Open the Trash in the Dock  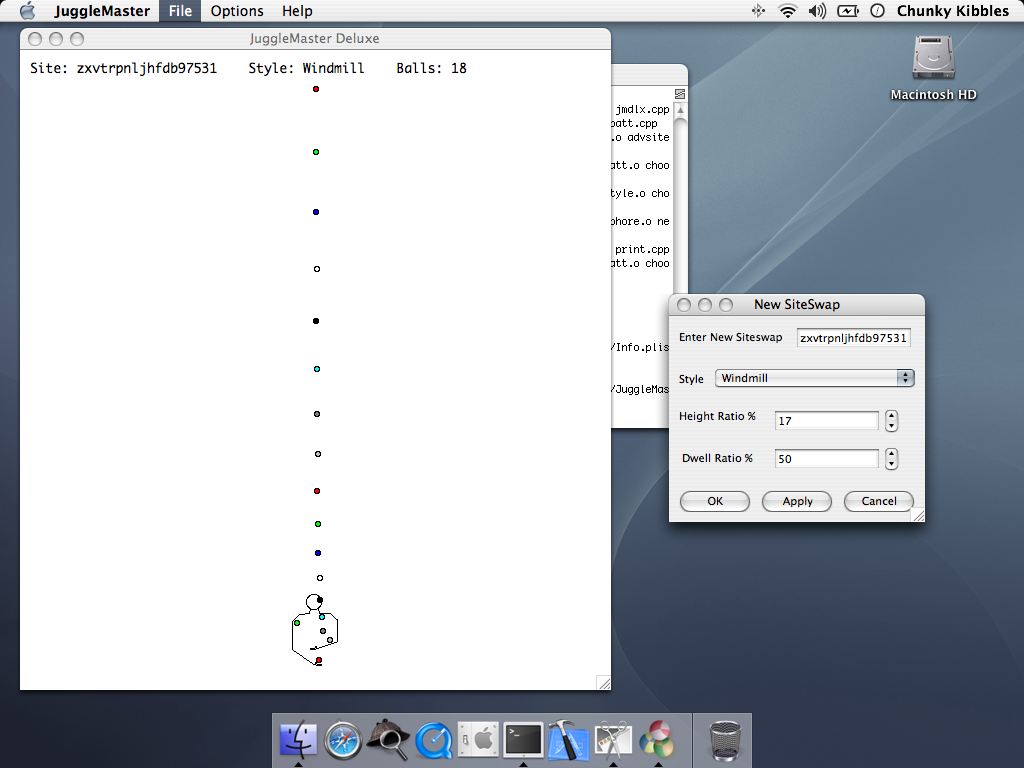[x=725, y=741]
